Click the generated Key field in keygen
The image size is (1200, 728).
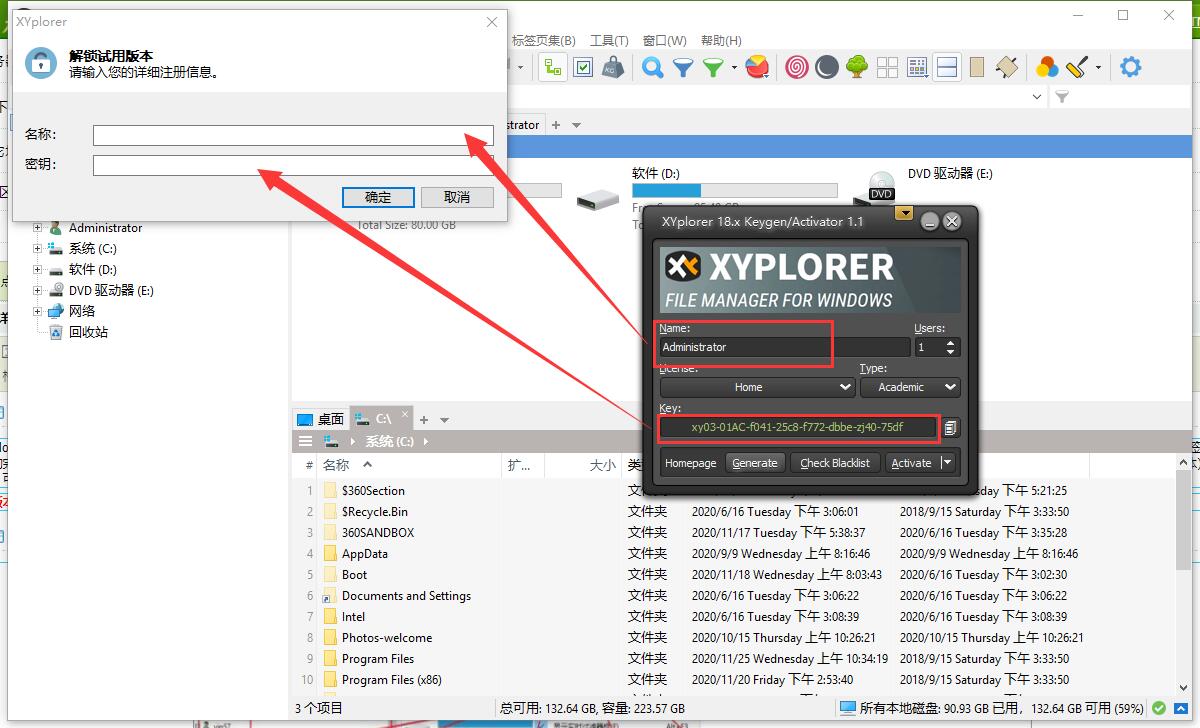(x=797, y=428)
